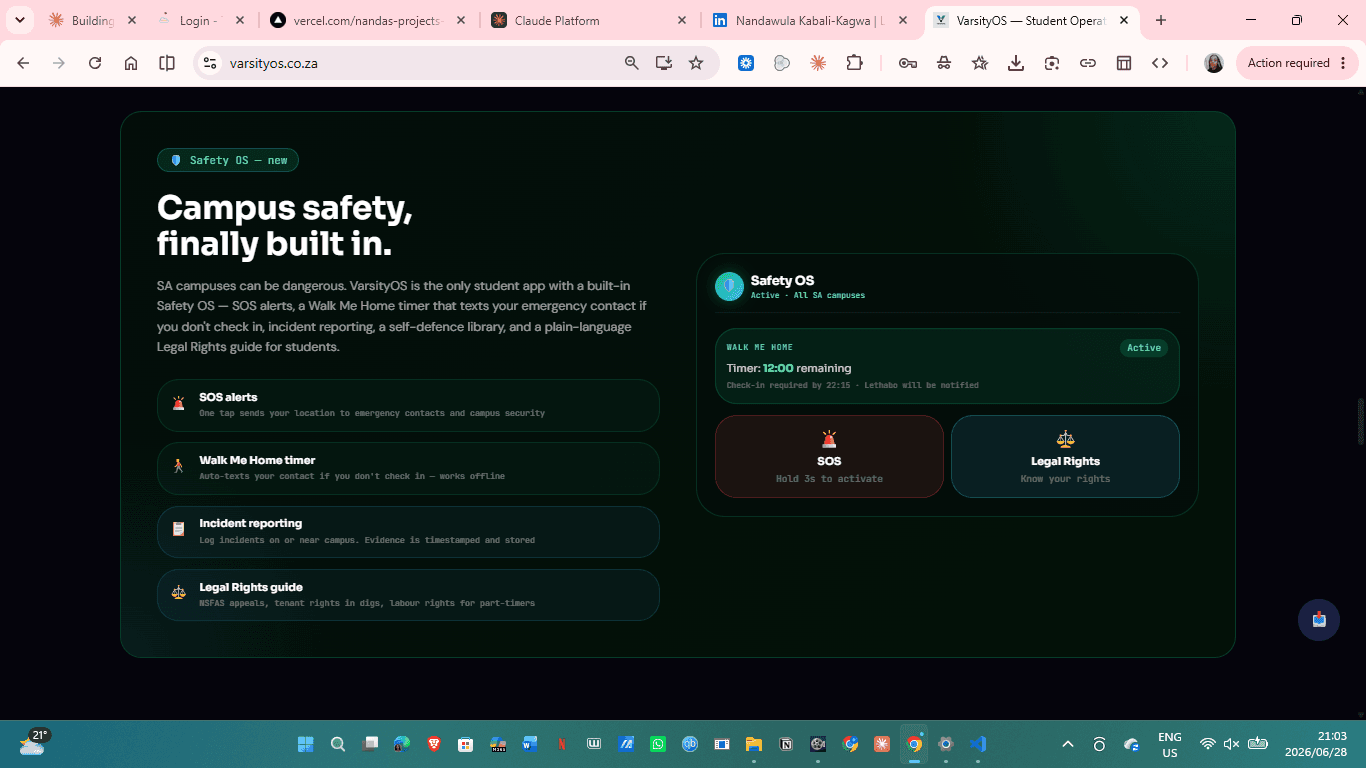The width and height of the screenshot is (1366, 768).
Task: Open the bookmarks star list icon
Action: click(x=980, y=63)
